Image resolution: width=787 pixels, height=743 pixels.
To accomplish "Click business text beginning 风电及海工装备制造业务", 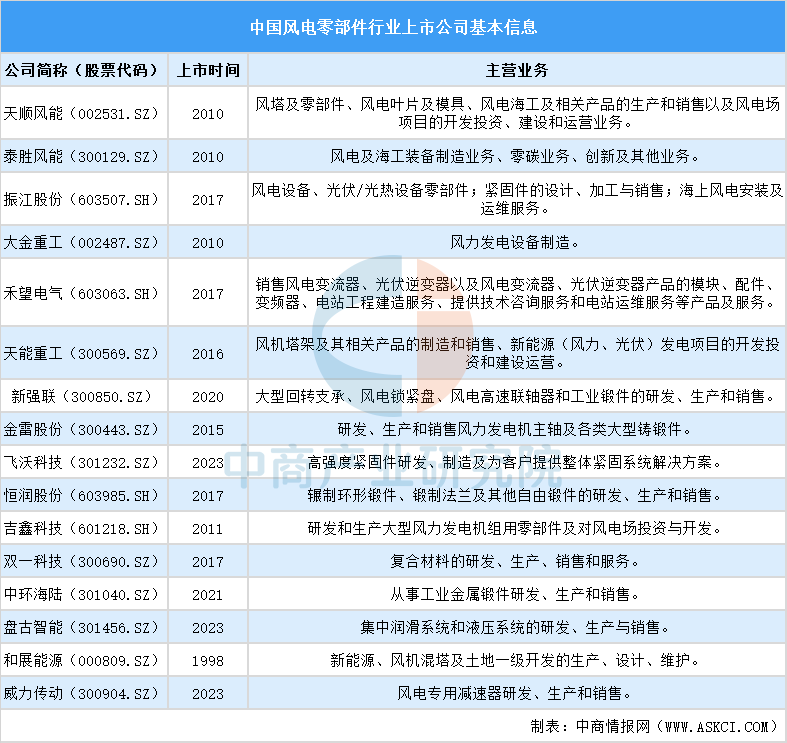I will pyautogui.click(x=514, y=157).
